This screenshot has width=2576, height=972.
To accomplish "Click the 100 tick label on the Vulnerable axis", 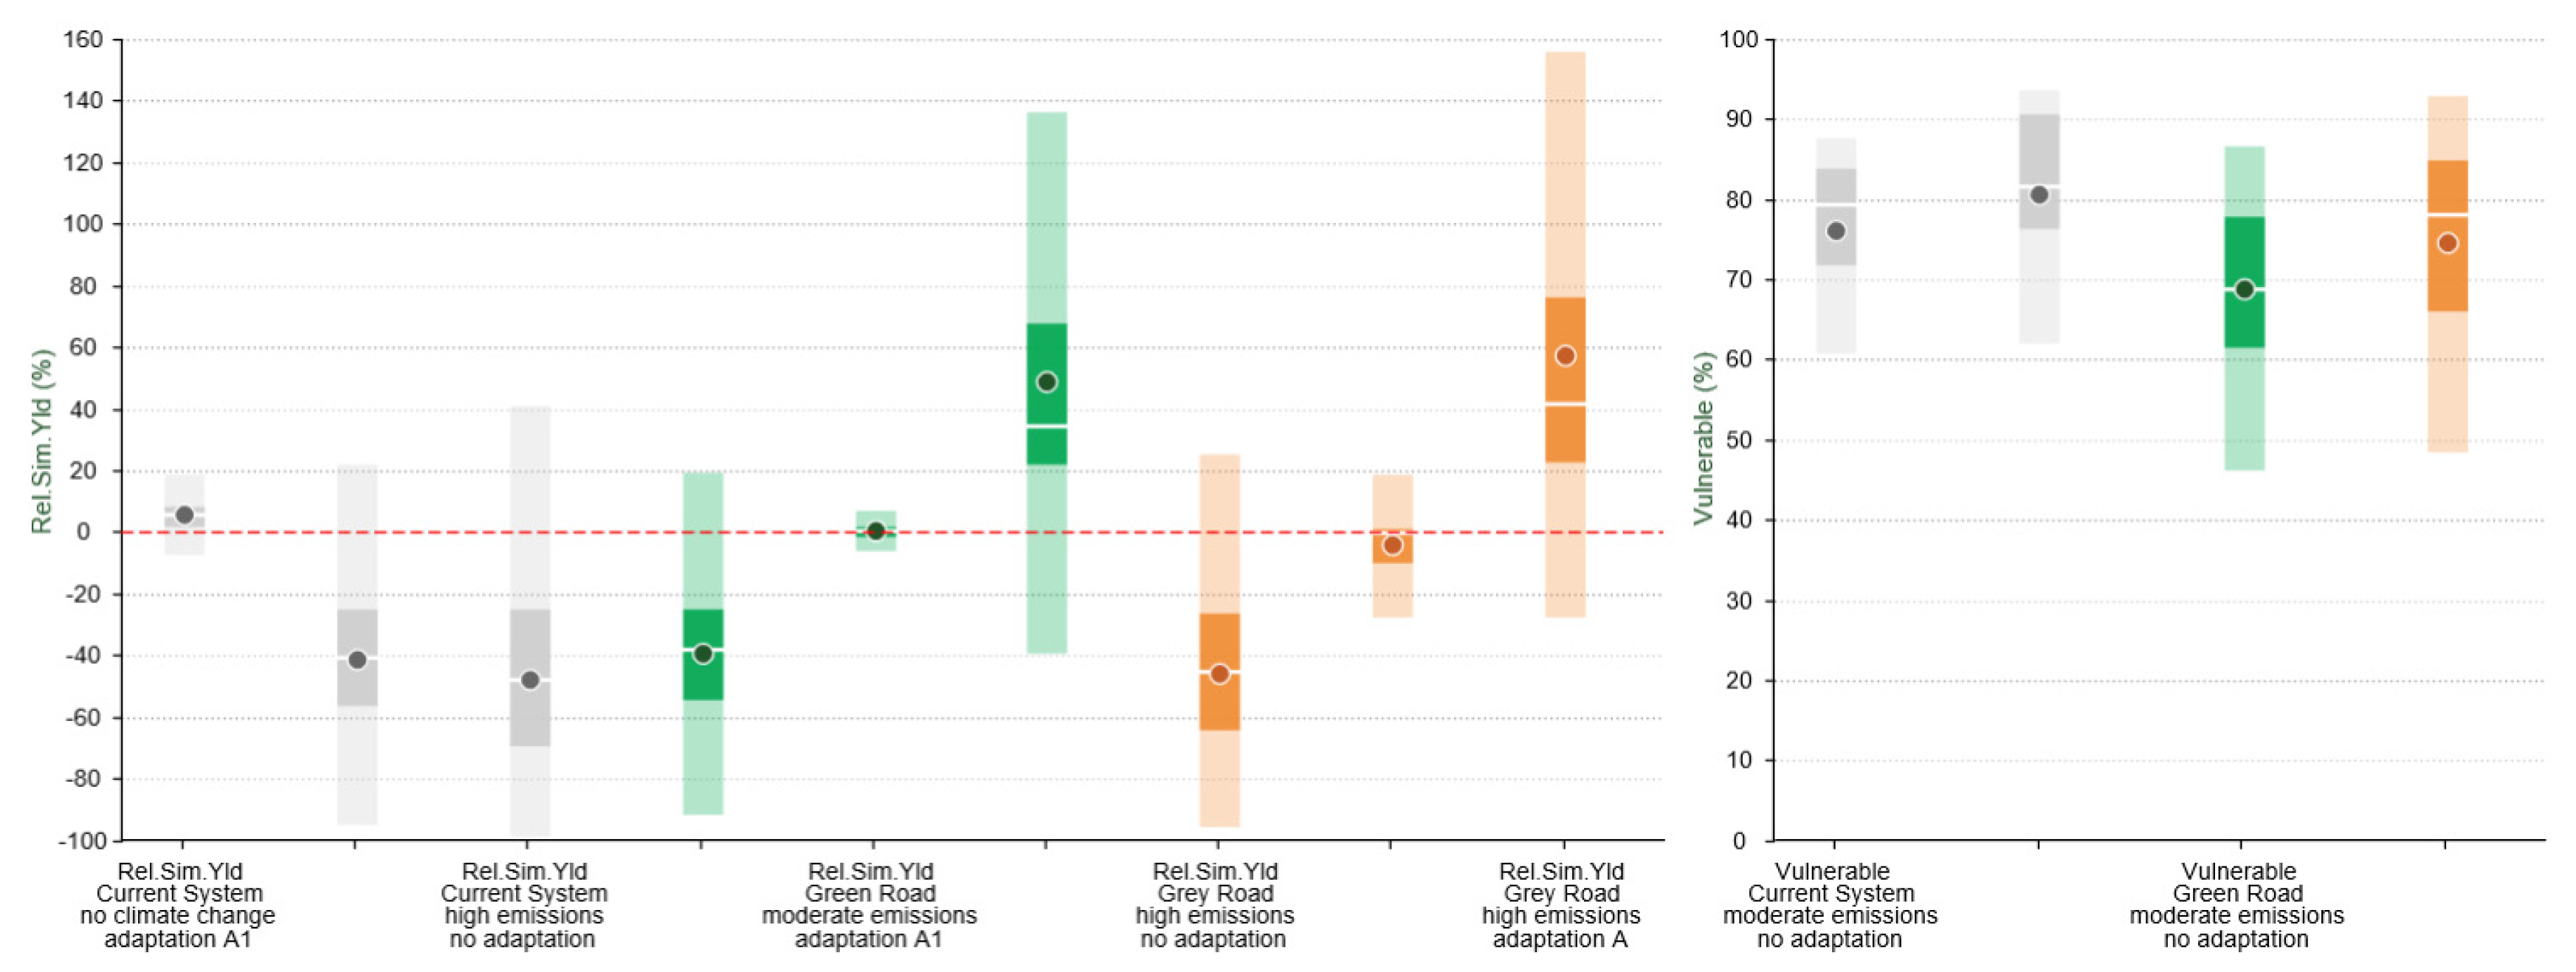I will 1738,40.
